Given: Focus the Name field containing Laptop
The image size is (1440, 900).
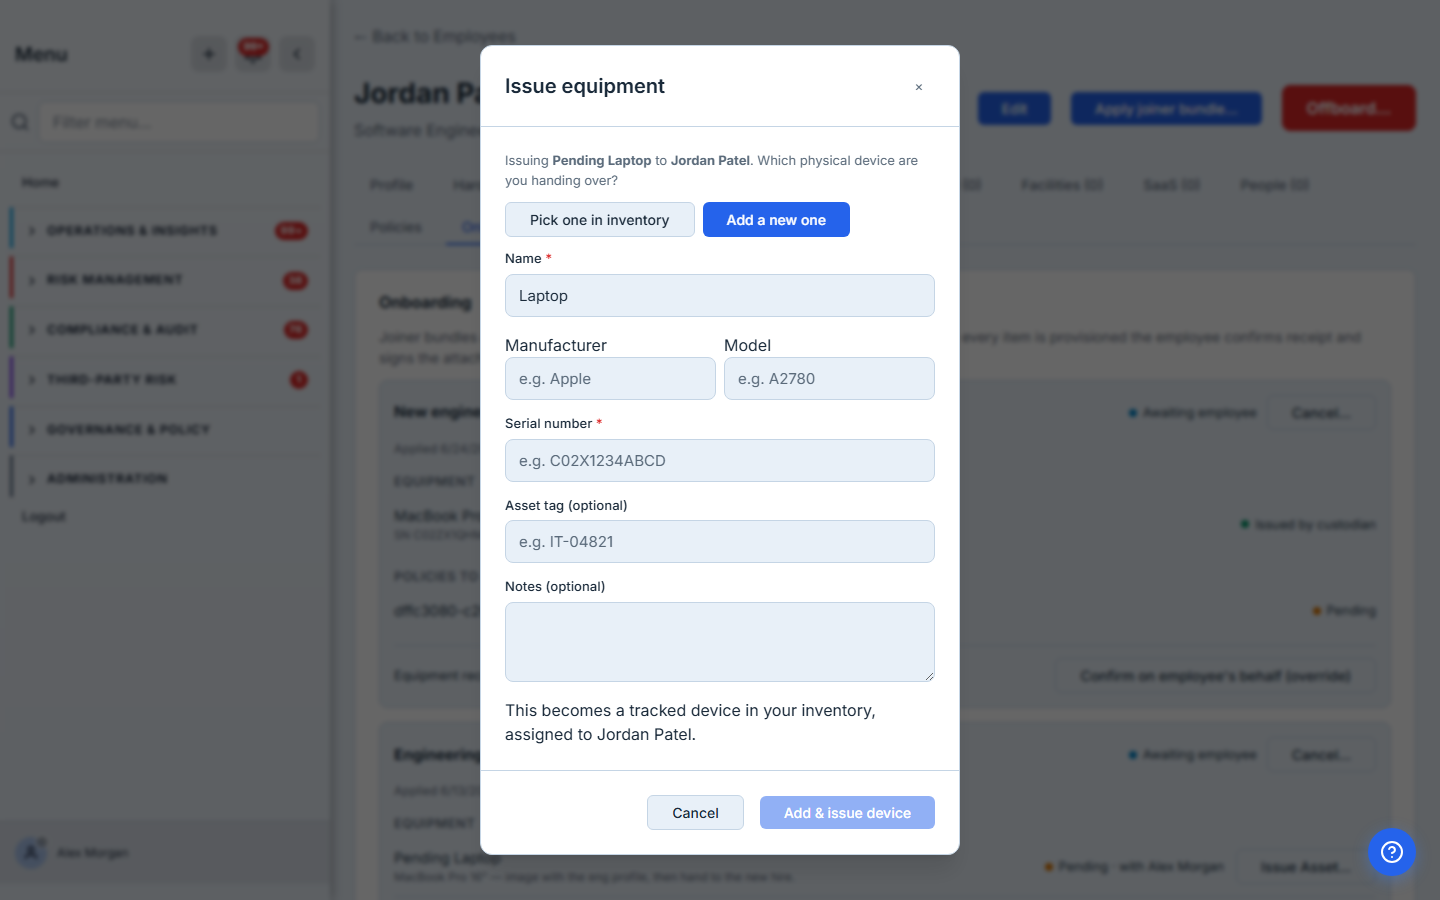Looking at the screenshot, I should coord(720,296).
